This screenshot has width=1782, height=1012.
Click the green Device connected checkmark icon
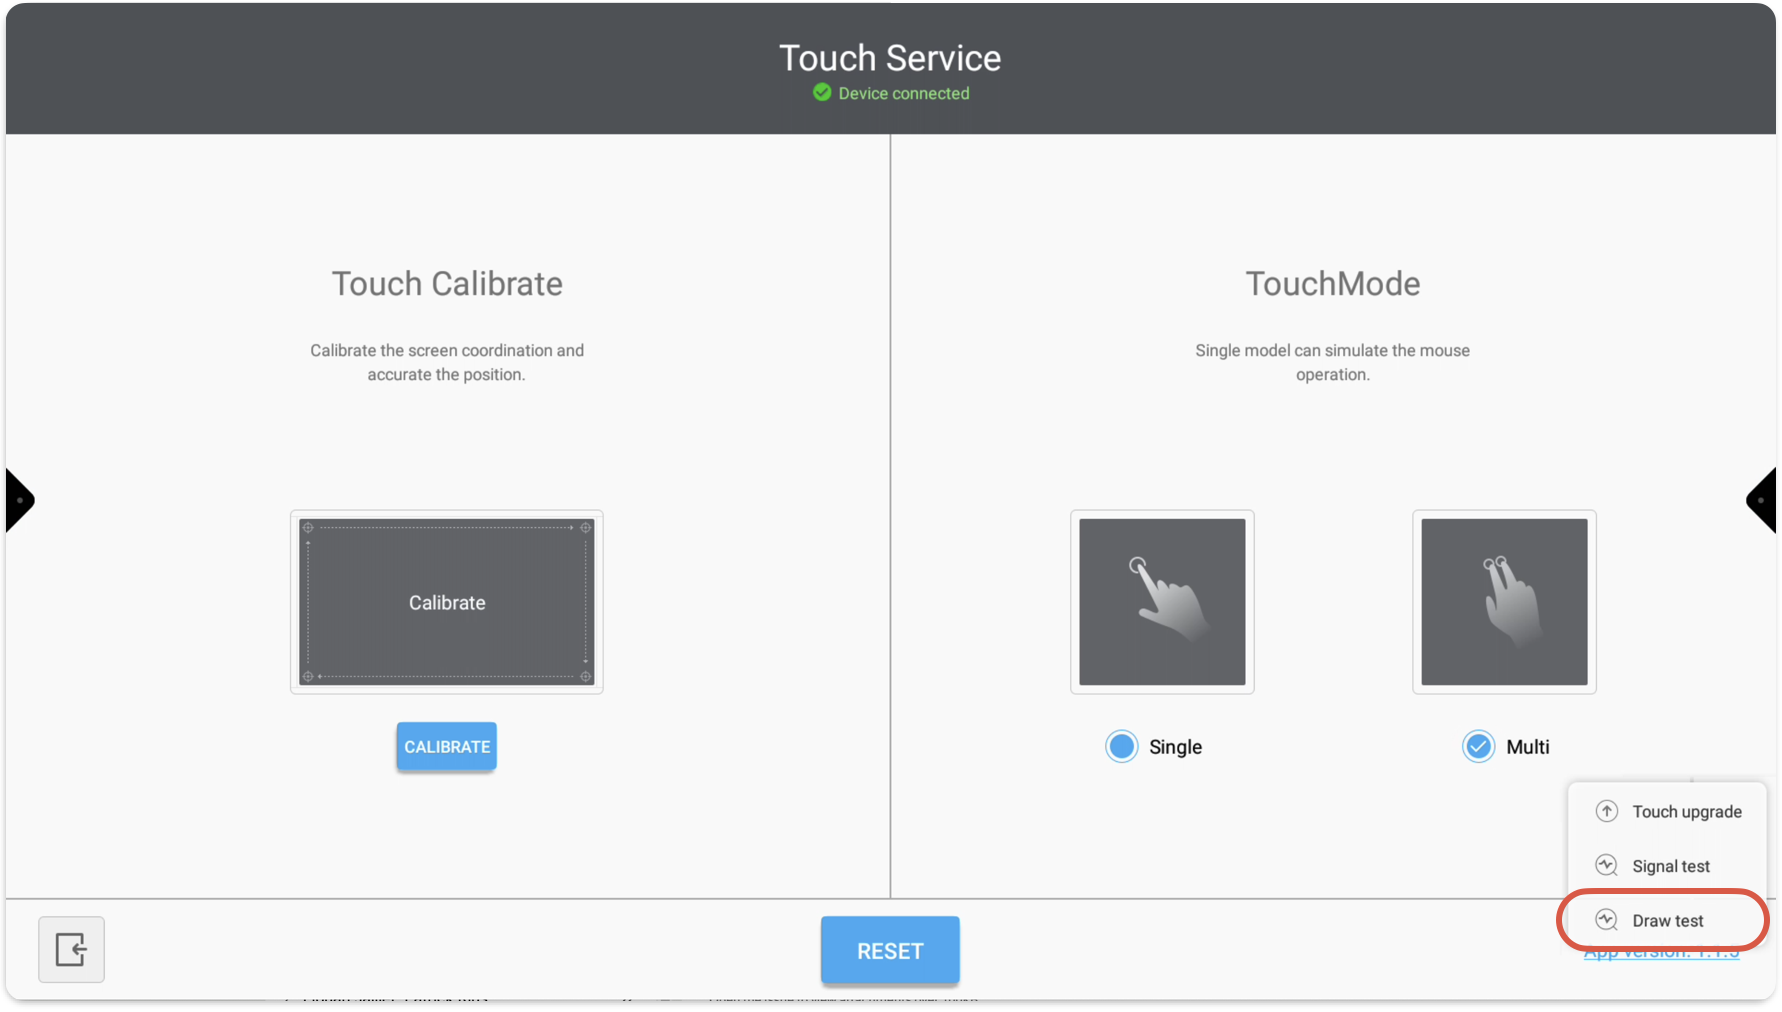(822, 93)
